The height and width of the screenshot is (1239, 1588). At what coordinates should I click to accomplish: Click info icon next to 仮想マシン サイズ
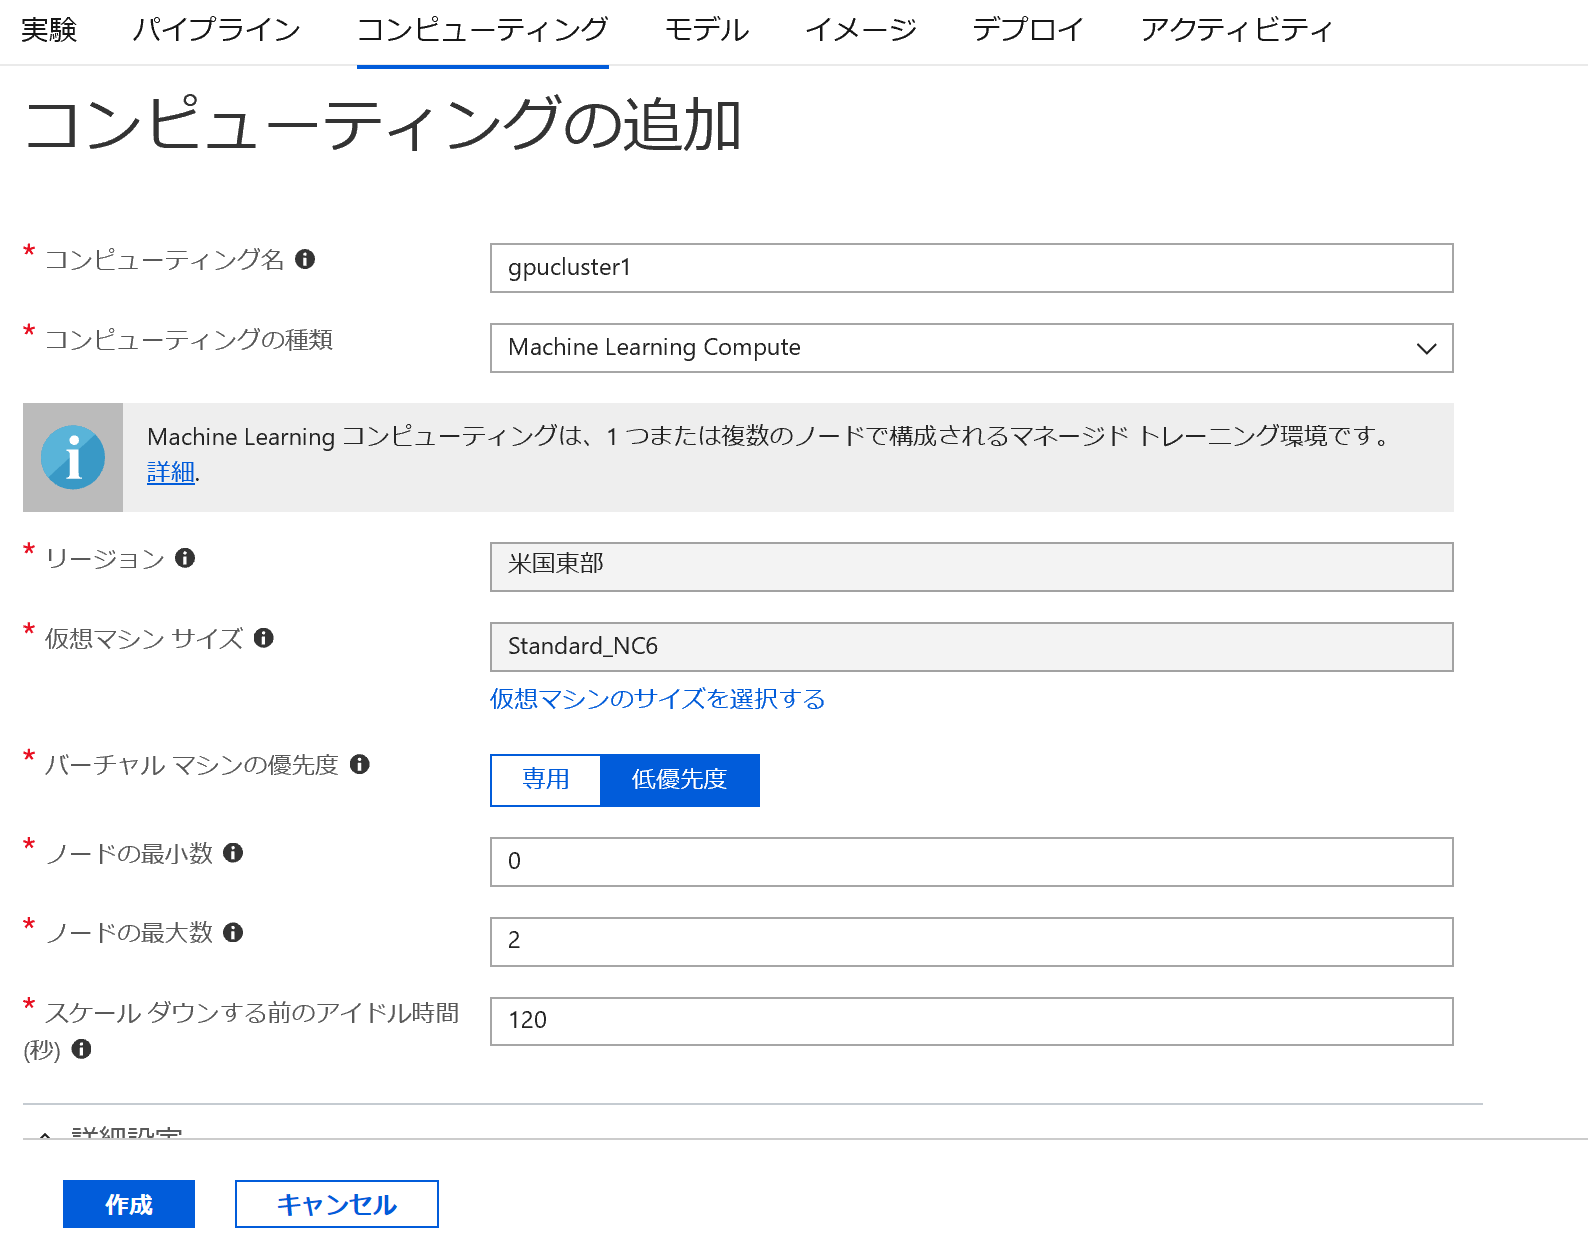pos(263,638)
